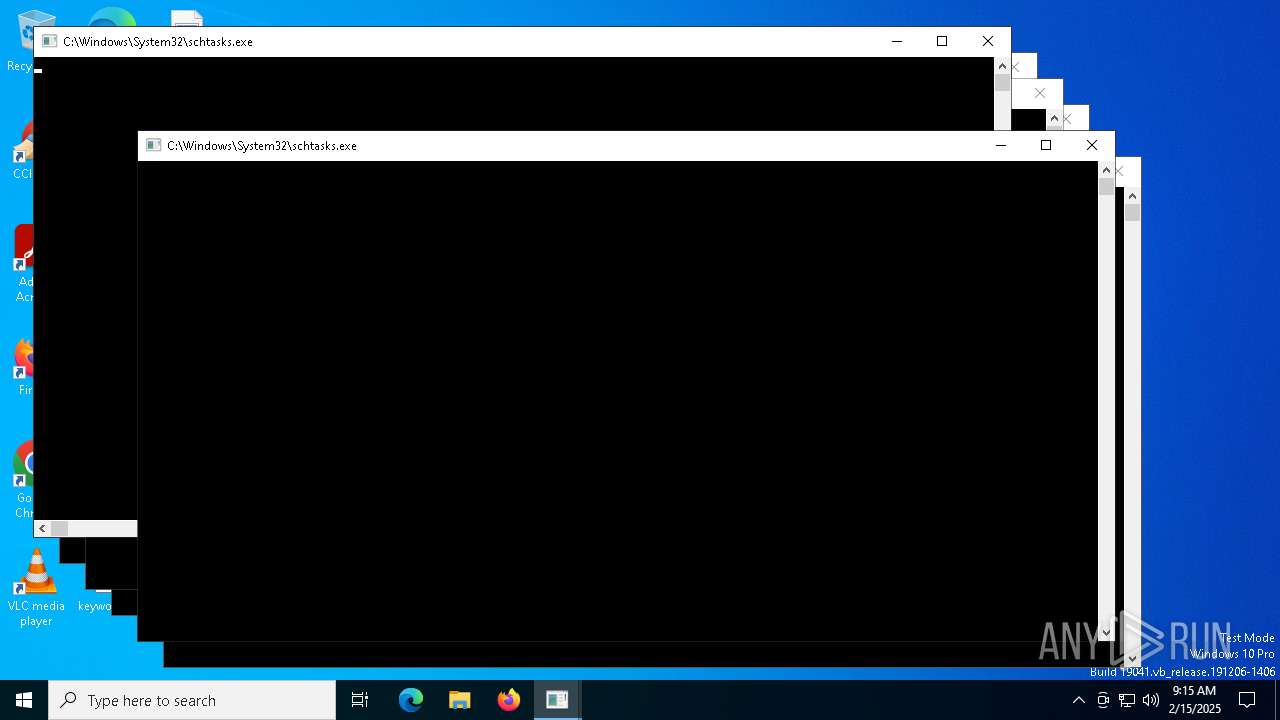Viewport: 1280px width, 720px height.
Task: Click the back window horizontal scroll left arrow
Action: pos(43,528)
